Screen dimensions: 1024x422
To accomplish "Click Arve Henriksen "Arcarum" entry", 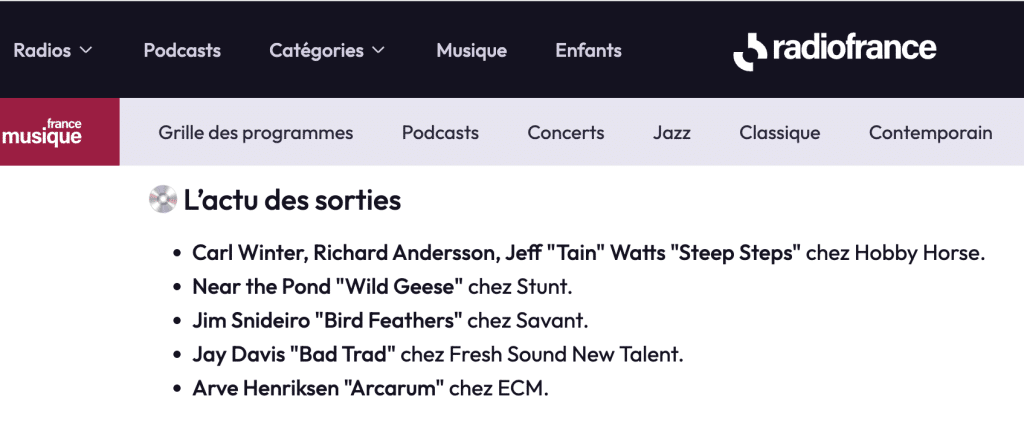I will click(318, 387).
